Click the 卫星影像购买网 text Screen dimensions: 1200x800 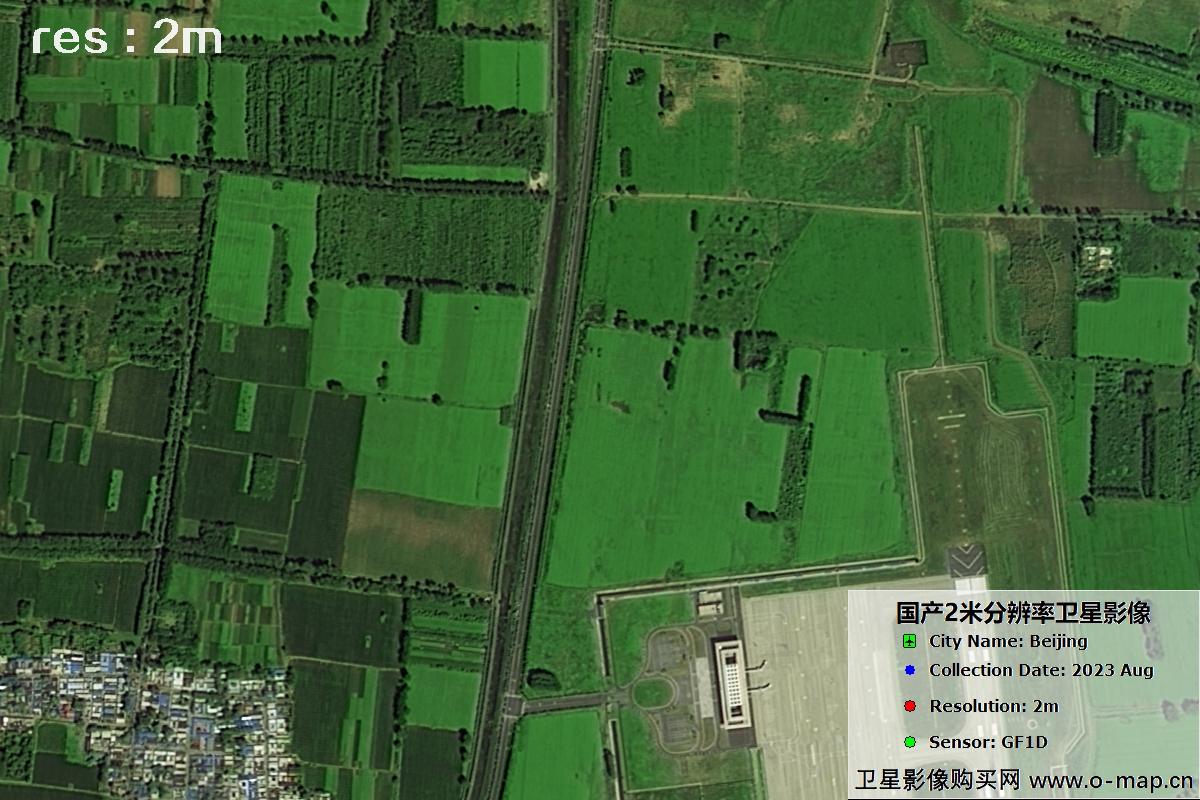[x=937, y=780]
